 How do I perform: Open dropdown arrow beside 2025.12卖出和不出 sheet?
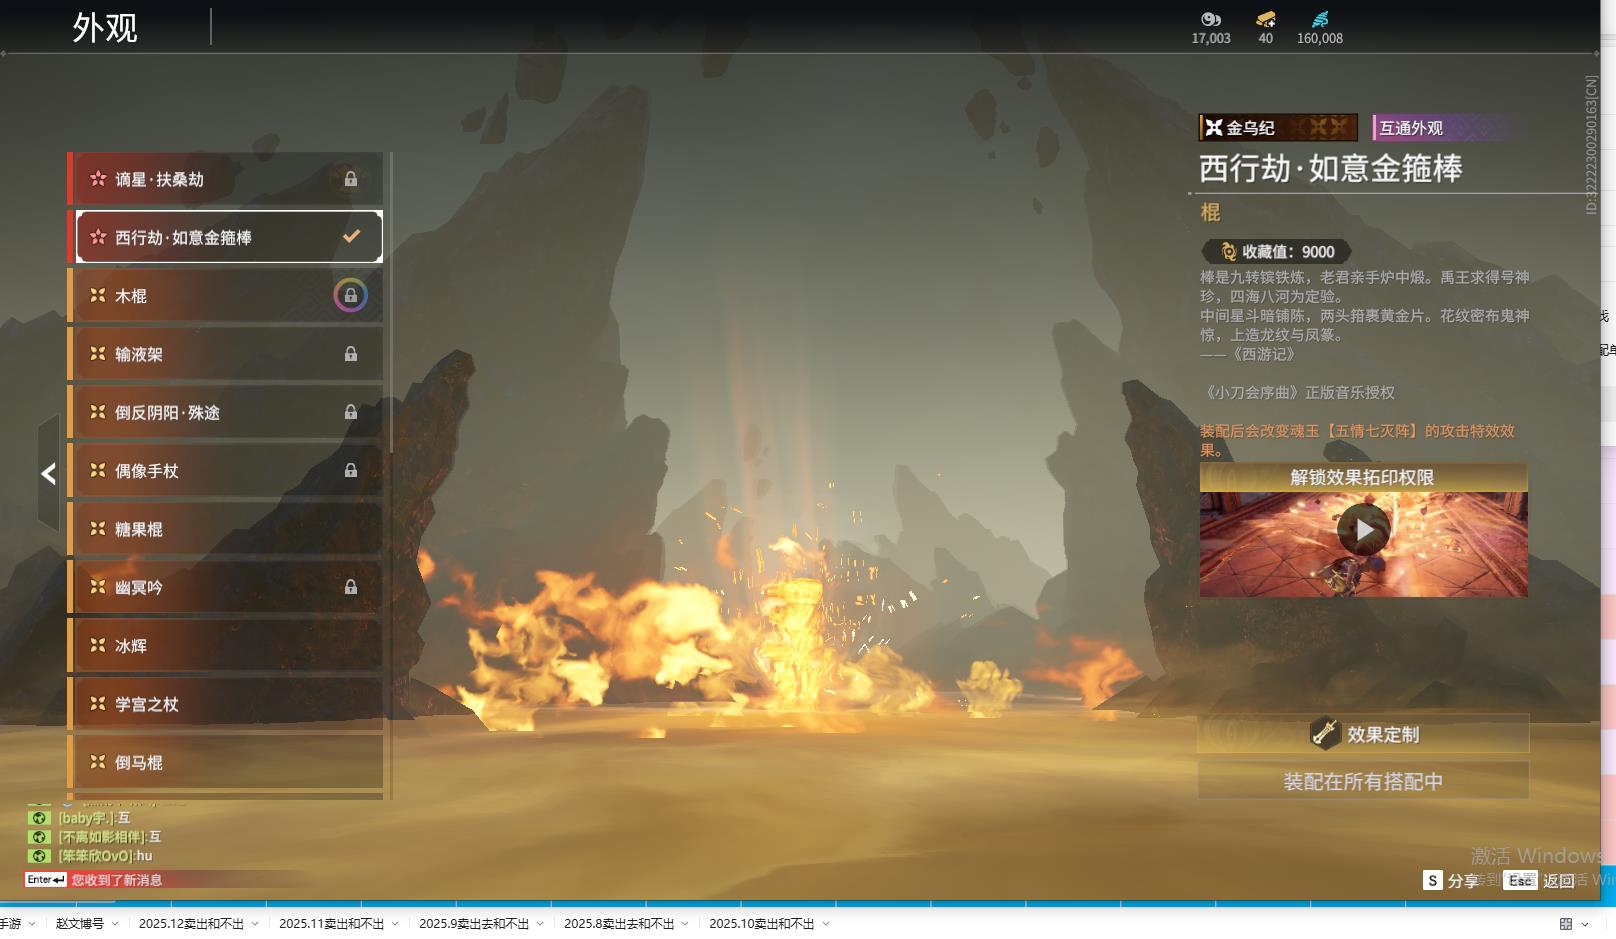255,924
